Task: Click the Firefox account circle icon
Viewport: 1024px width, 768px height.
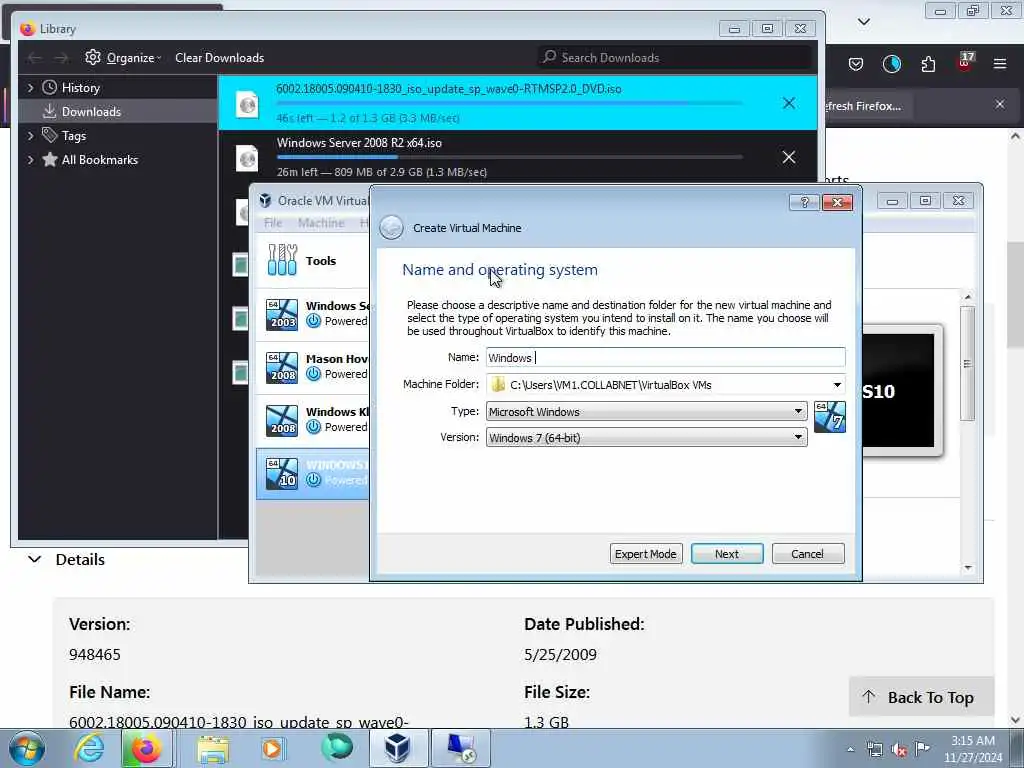Action: pos(891,64)
